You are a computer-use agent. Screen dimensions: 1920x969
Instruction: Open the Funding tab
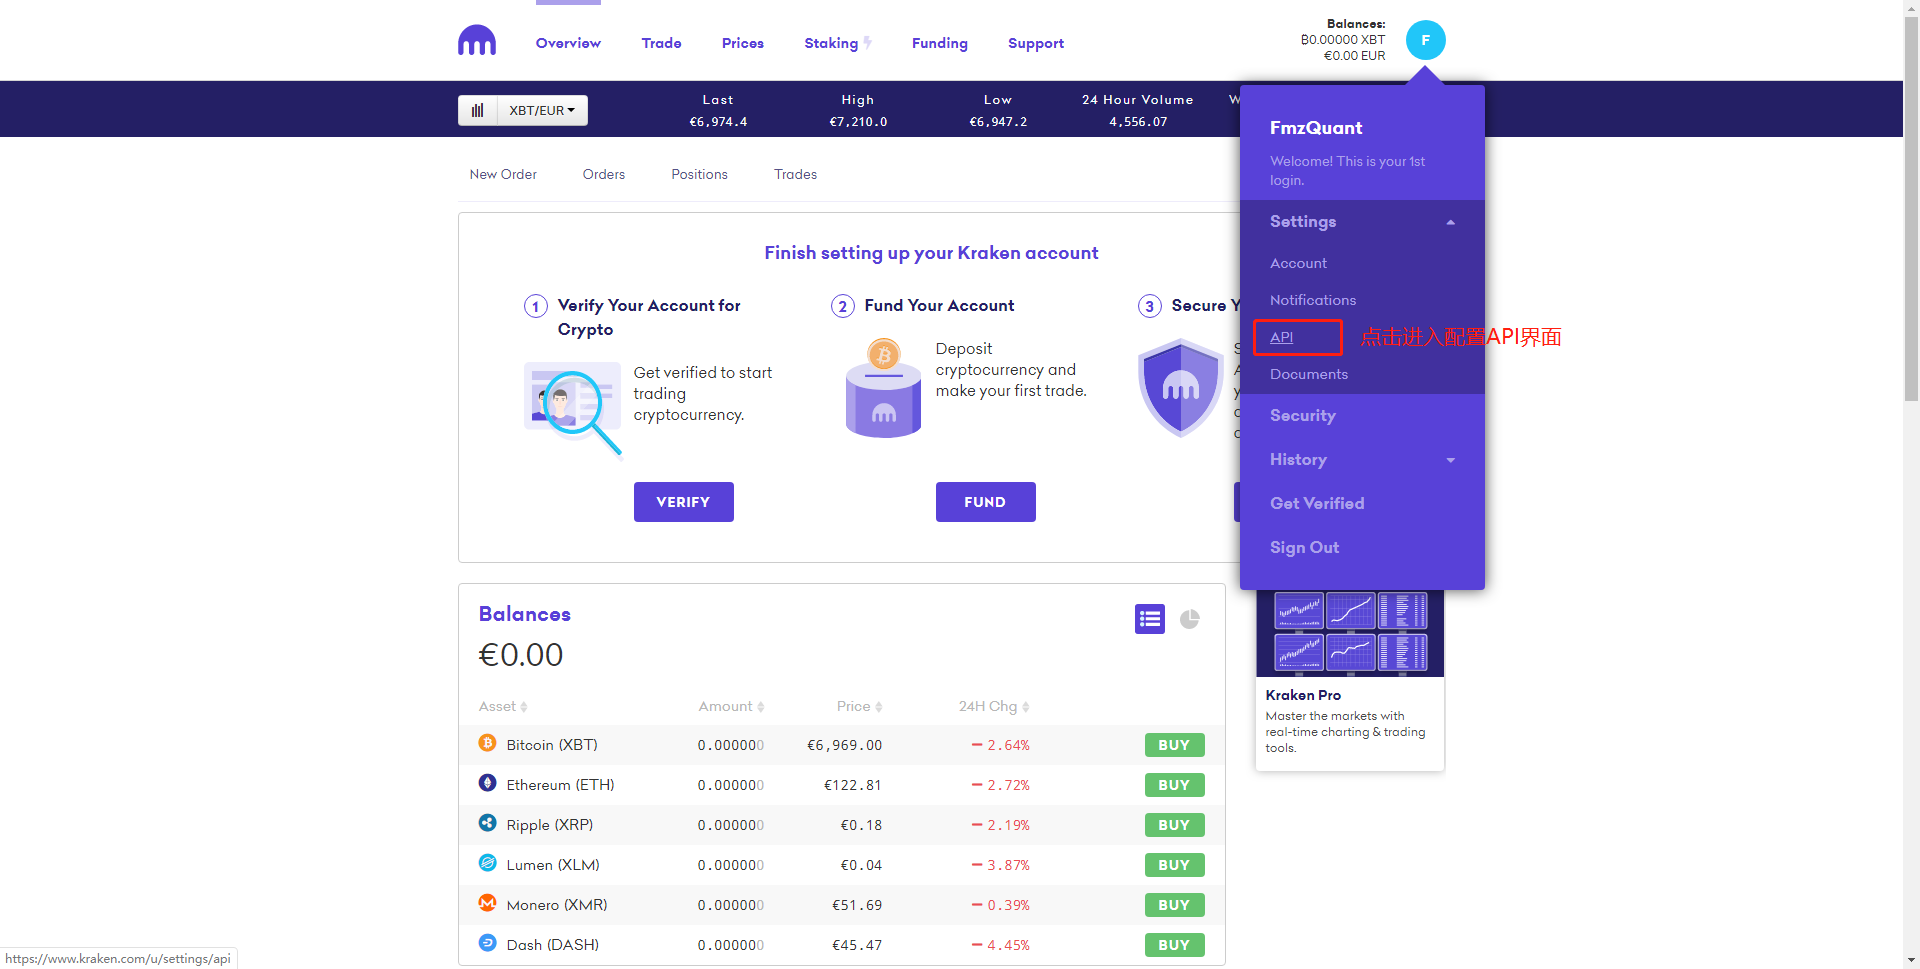pos(940,43)
